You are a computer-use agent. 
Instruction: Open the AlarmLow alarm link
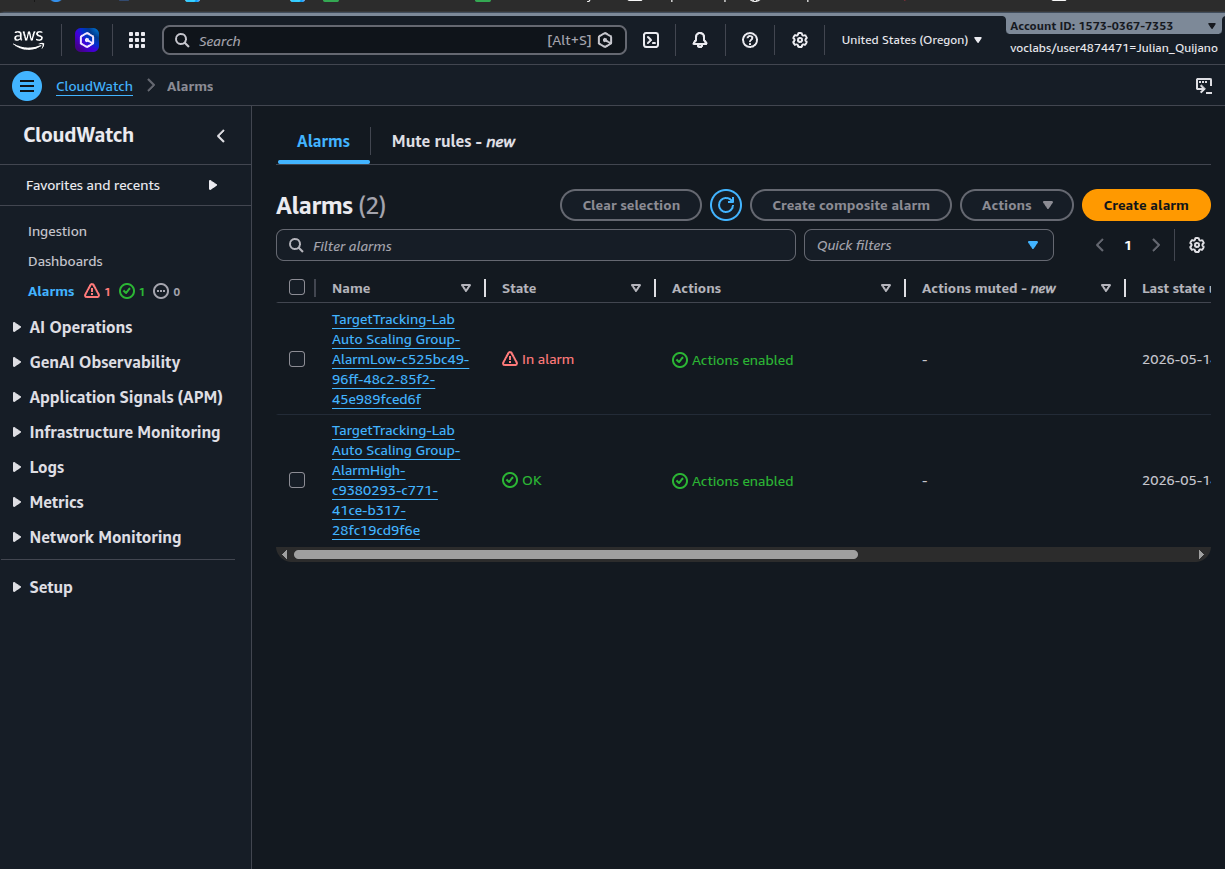(x=400, y=359)
